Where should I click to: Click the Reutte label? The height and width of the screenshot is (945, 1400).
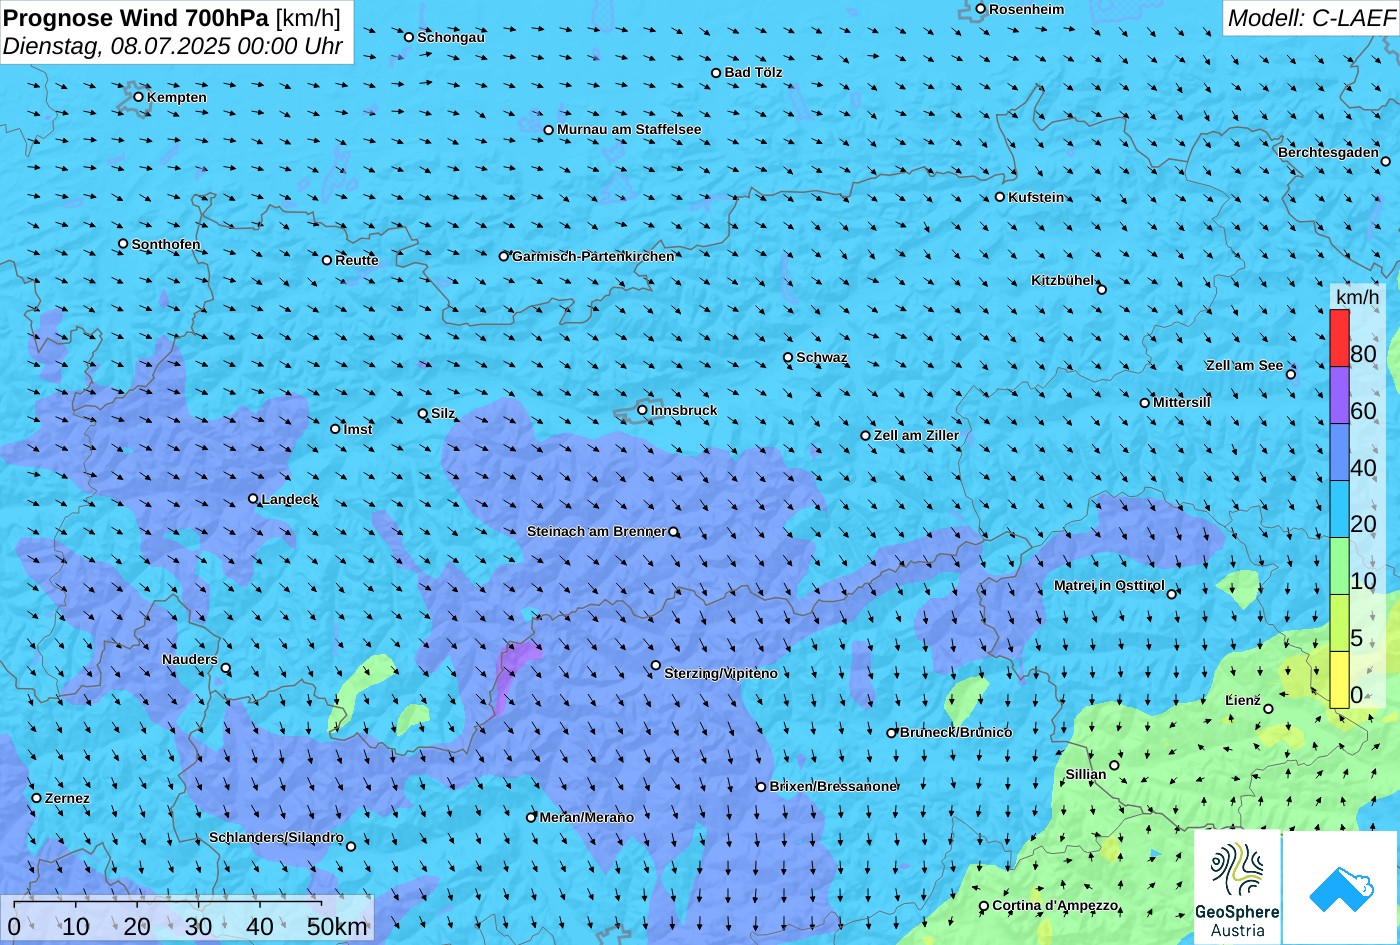pyautogui.click(x=357, y=260)
